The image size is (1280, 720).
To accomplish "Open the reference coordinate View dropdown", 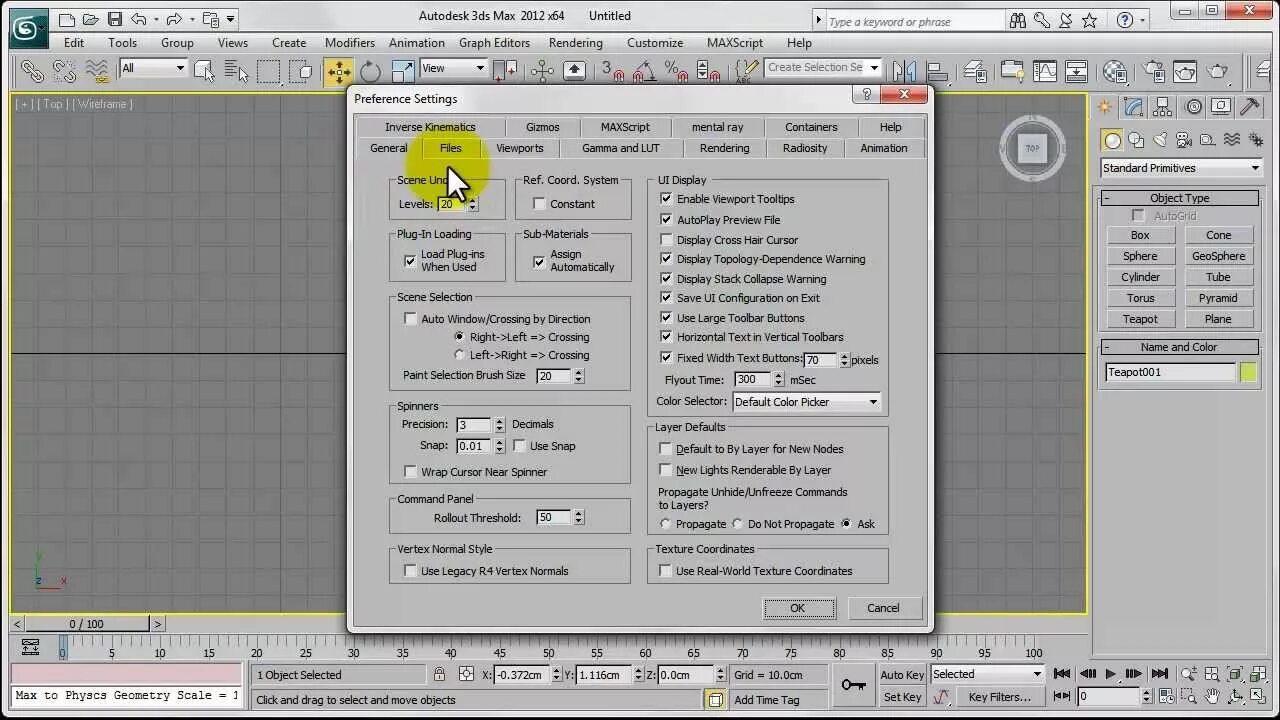I will (453, 68).
